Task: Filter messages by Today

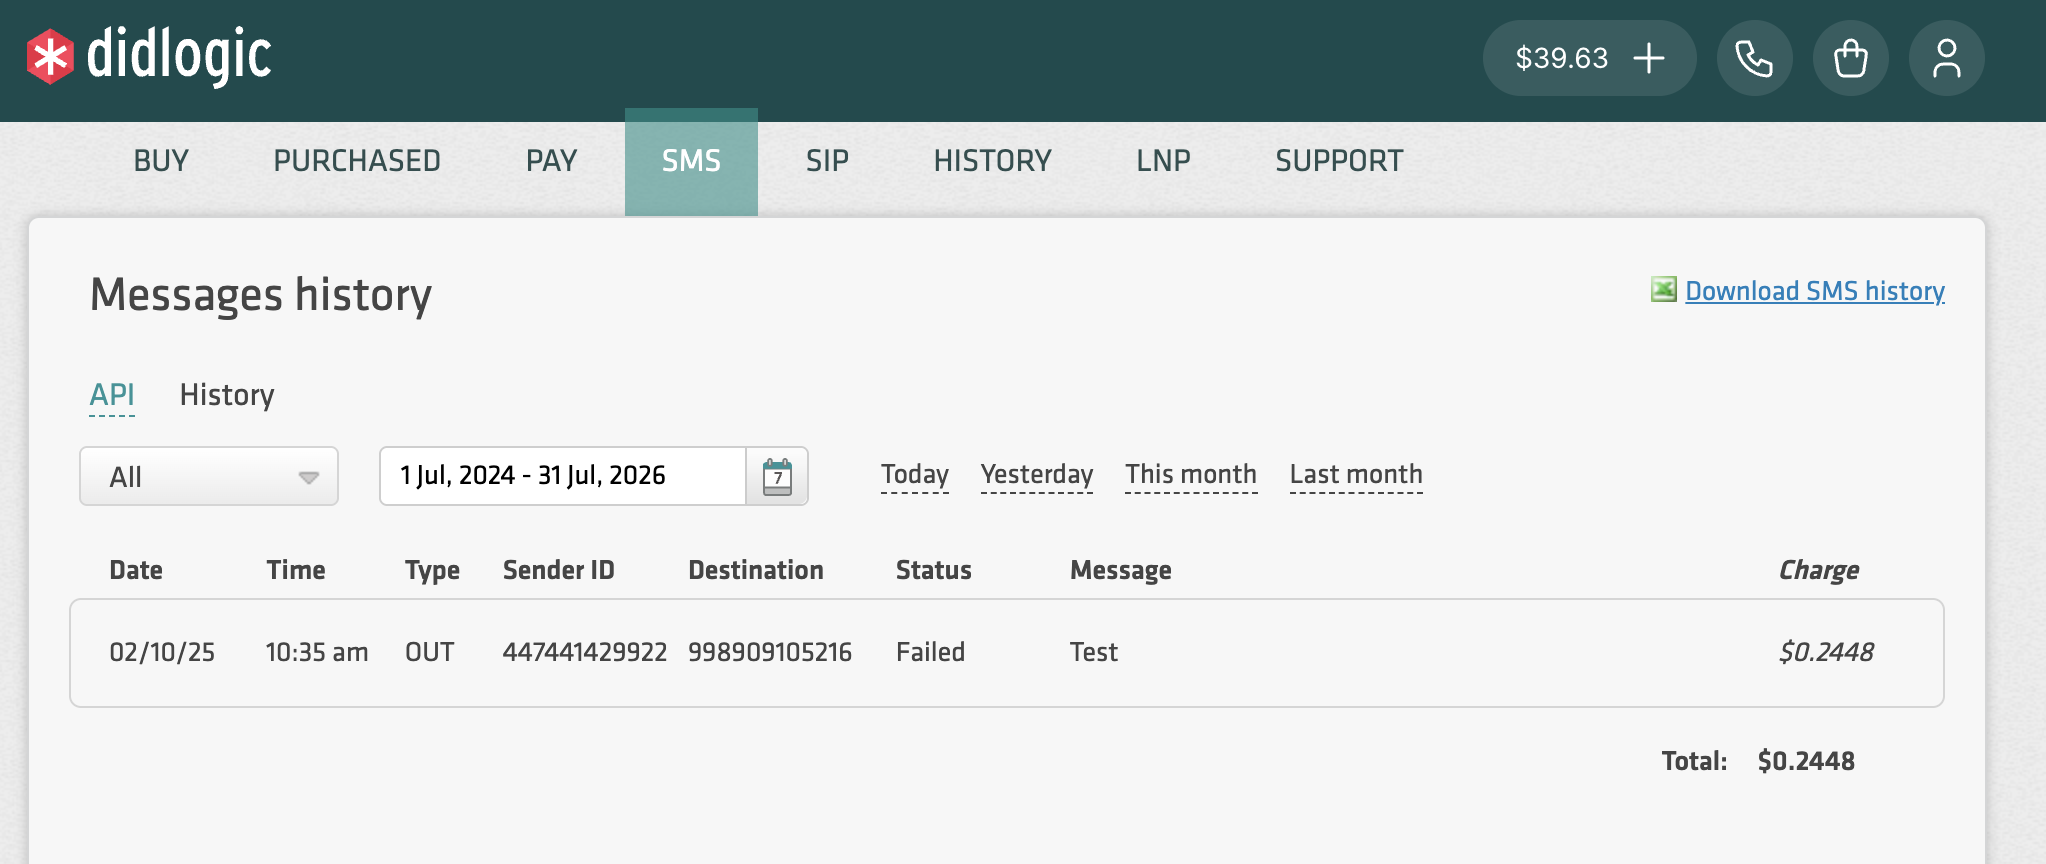Action: (x=915, y=474)
